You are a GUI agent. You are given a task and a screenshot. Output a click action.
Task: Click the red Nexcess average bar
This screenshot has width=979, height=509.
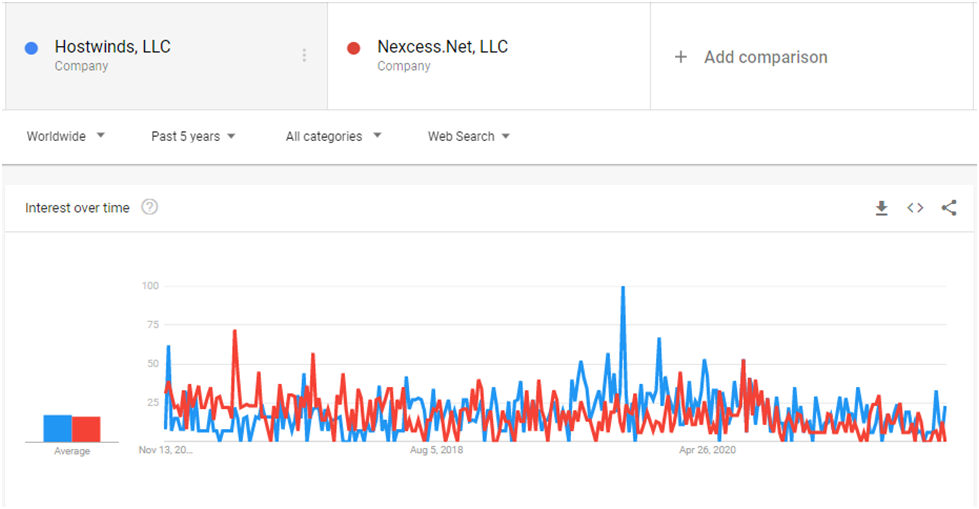click(86, 429)
